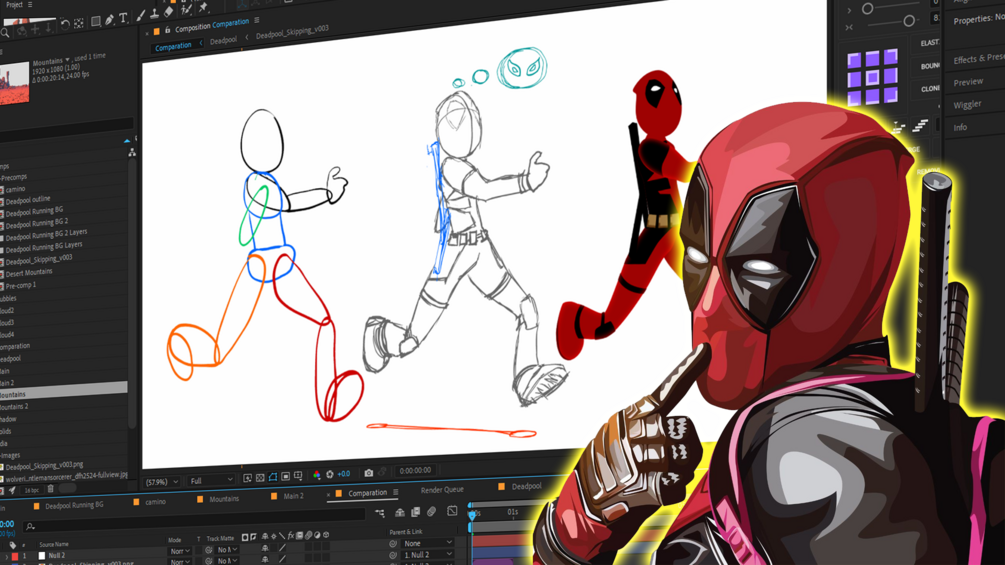This screenshot has height=565, width=1005.
Task: Click the Parent pick whip for Null 2
Action: coord(392,544)
